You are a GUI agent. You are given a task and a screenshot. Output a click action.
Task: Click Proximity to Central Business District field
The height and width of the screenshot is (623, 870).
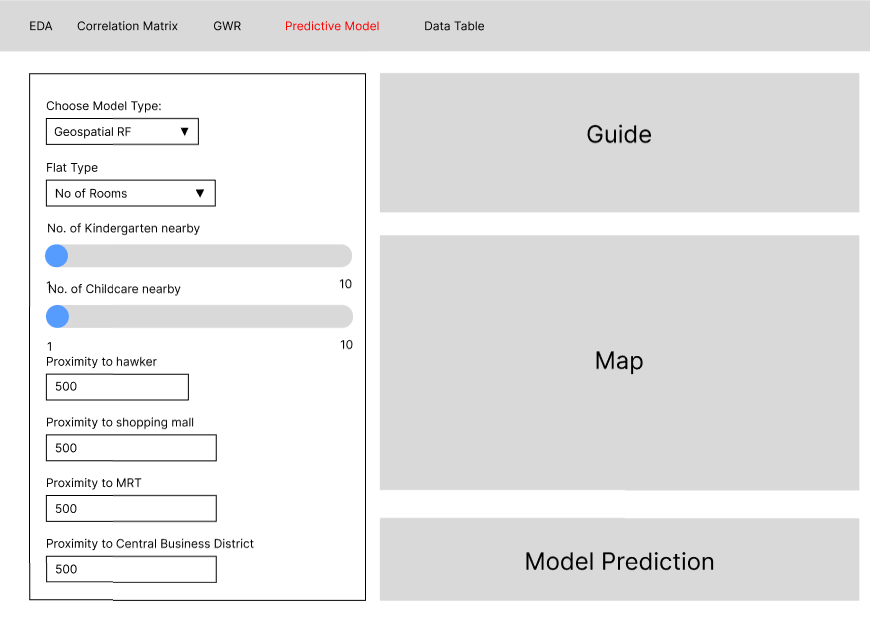point(131,569)
